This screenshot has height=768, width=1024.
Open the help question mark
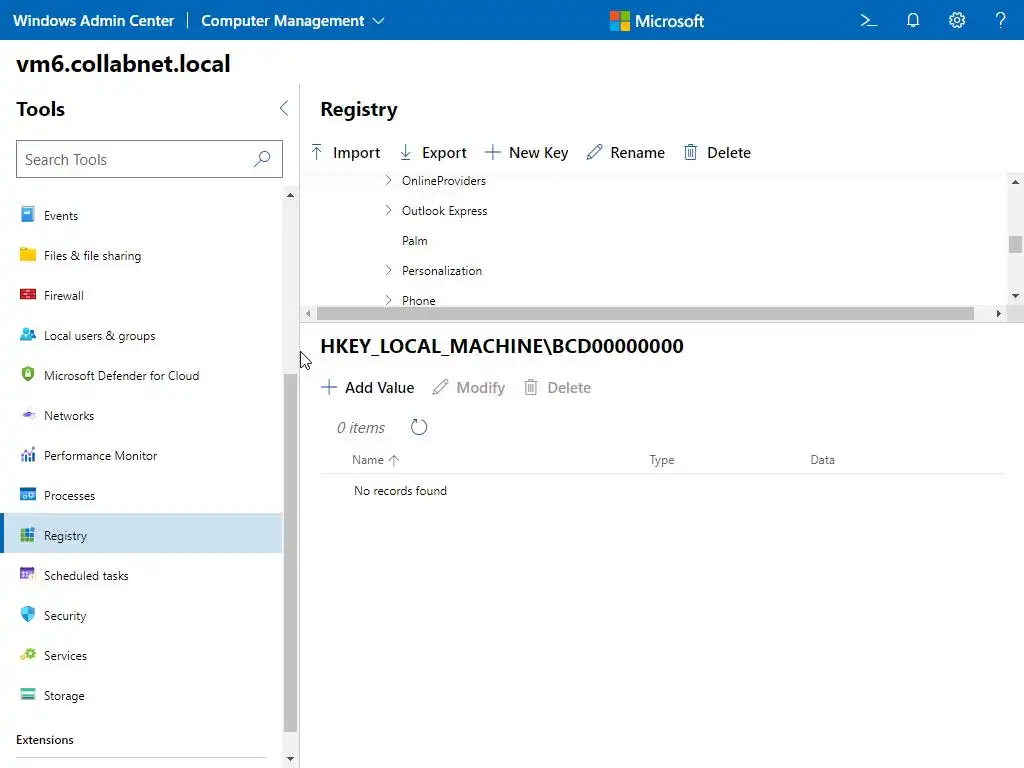[x=1000, y=21]
